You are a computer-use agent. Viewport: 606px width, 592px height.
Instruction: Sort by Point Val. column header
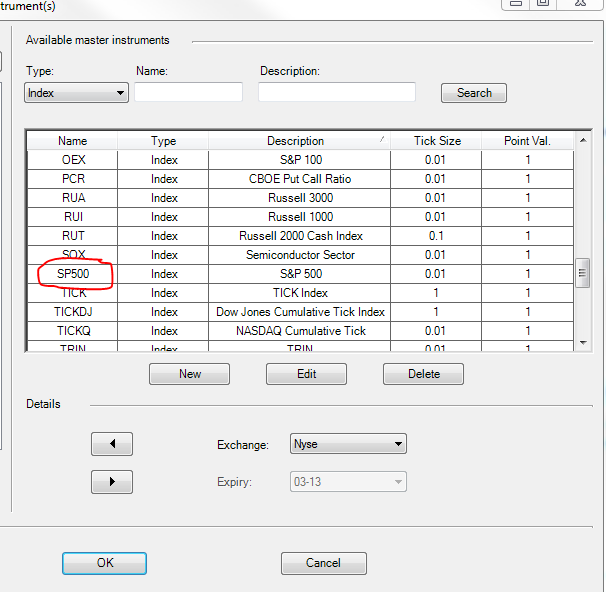point(527,141)
